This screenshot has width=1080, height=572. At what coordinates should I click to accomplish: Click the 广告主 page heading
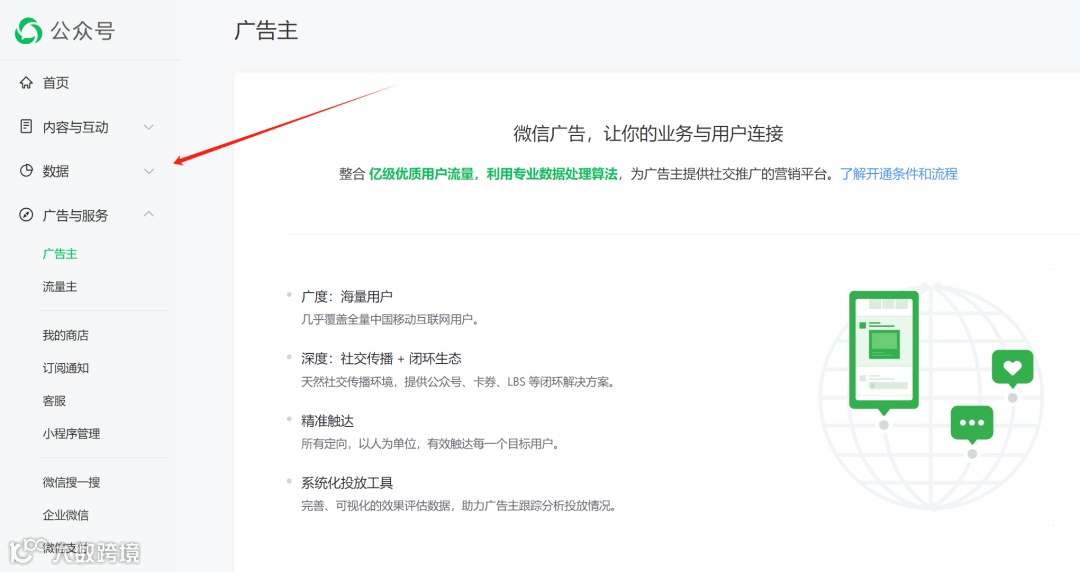point(266,31)
